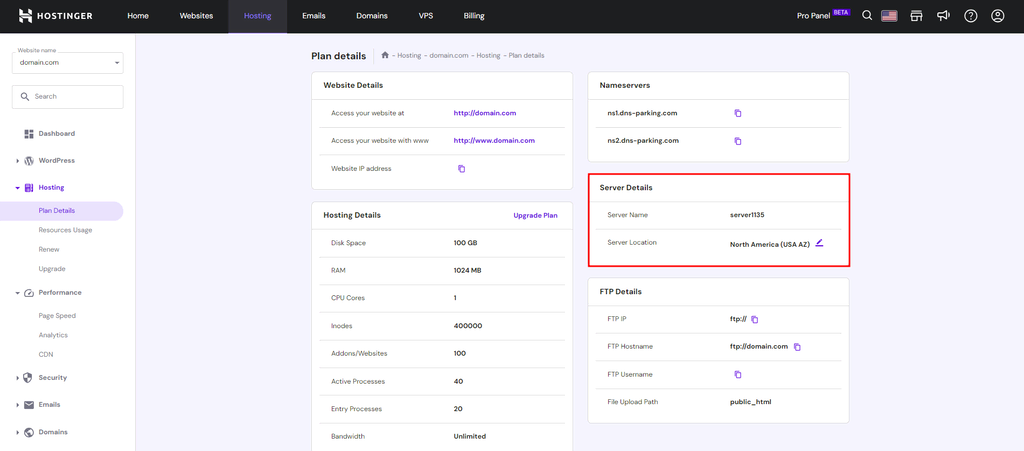Click the Security shield icon
This screenshot has height=451, width=1024.
[29, 378]
